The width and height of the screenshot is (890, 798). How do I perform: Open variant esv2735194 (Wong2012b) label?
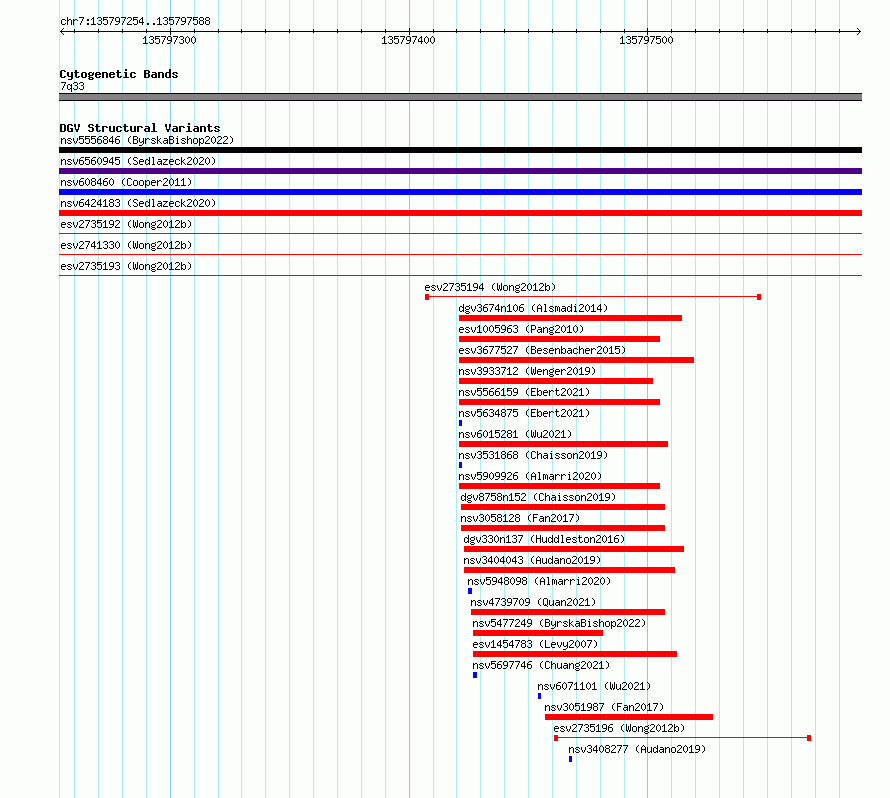coord(490,287)
